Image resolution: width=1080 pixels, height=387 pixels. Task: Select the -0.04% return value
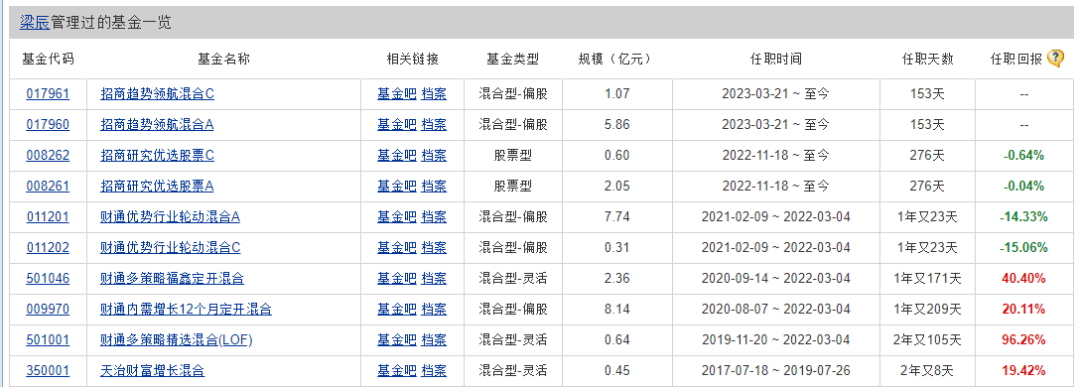point(1024,186)
